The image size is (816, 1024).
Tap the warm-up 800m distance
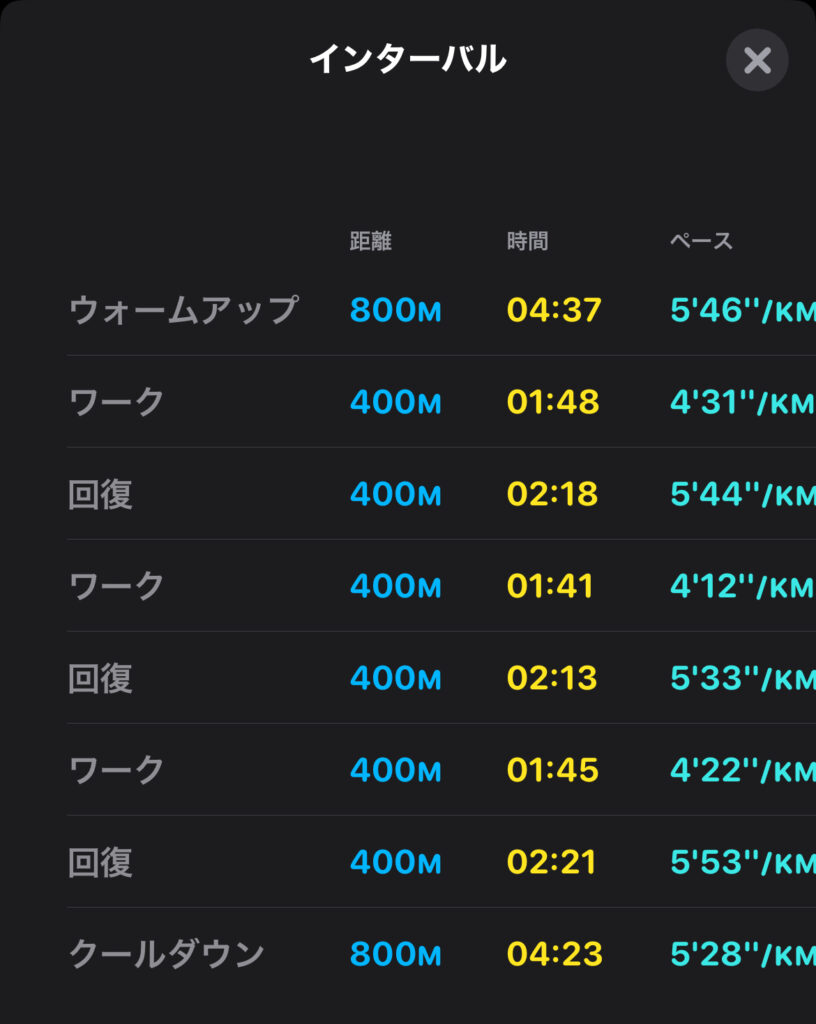click(x=396, y=310)
